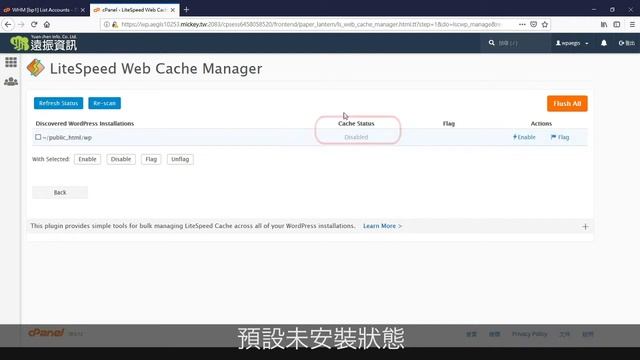640x360 pixels.
Task: Open the browser hamburger menu
Action: click(x=632, y=24)
